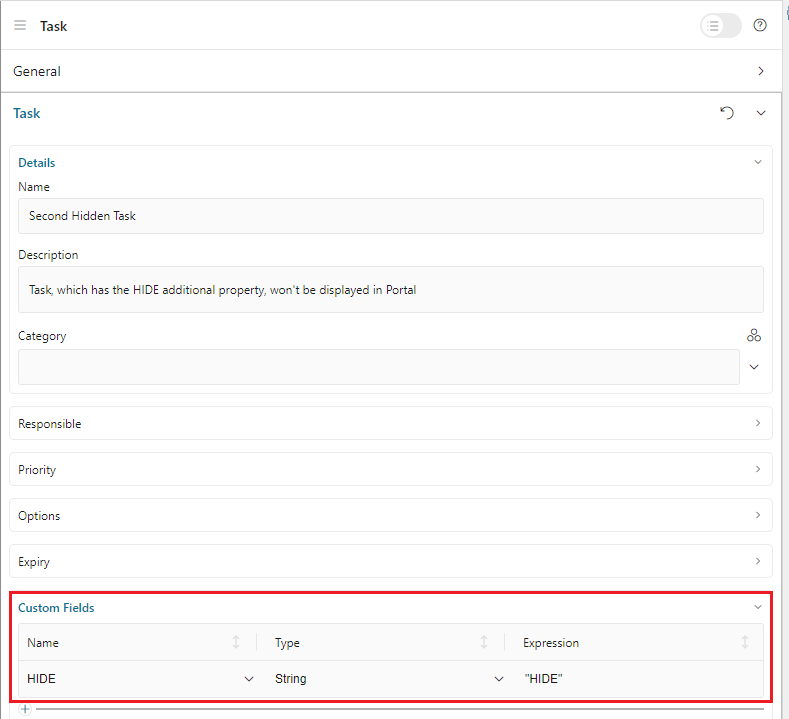Expand the General section
This screenshot has height=719, width=789.
(760, 71)
